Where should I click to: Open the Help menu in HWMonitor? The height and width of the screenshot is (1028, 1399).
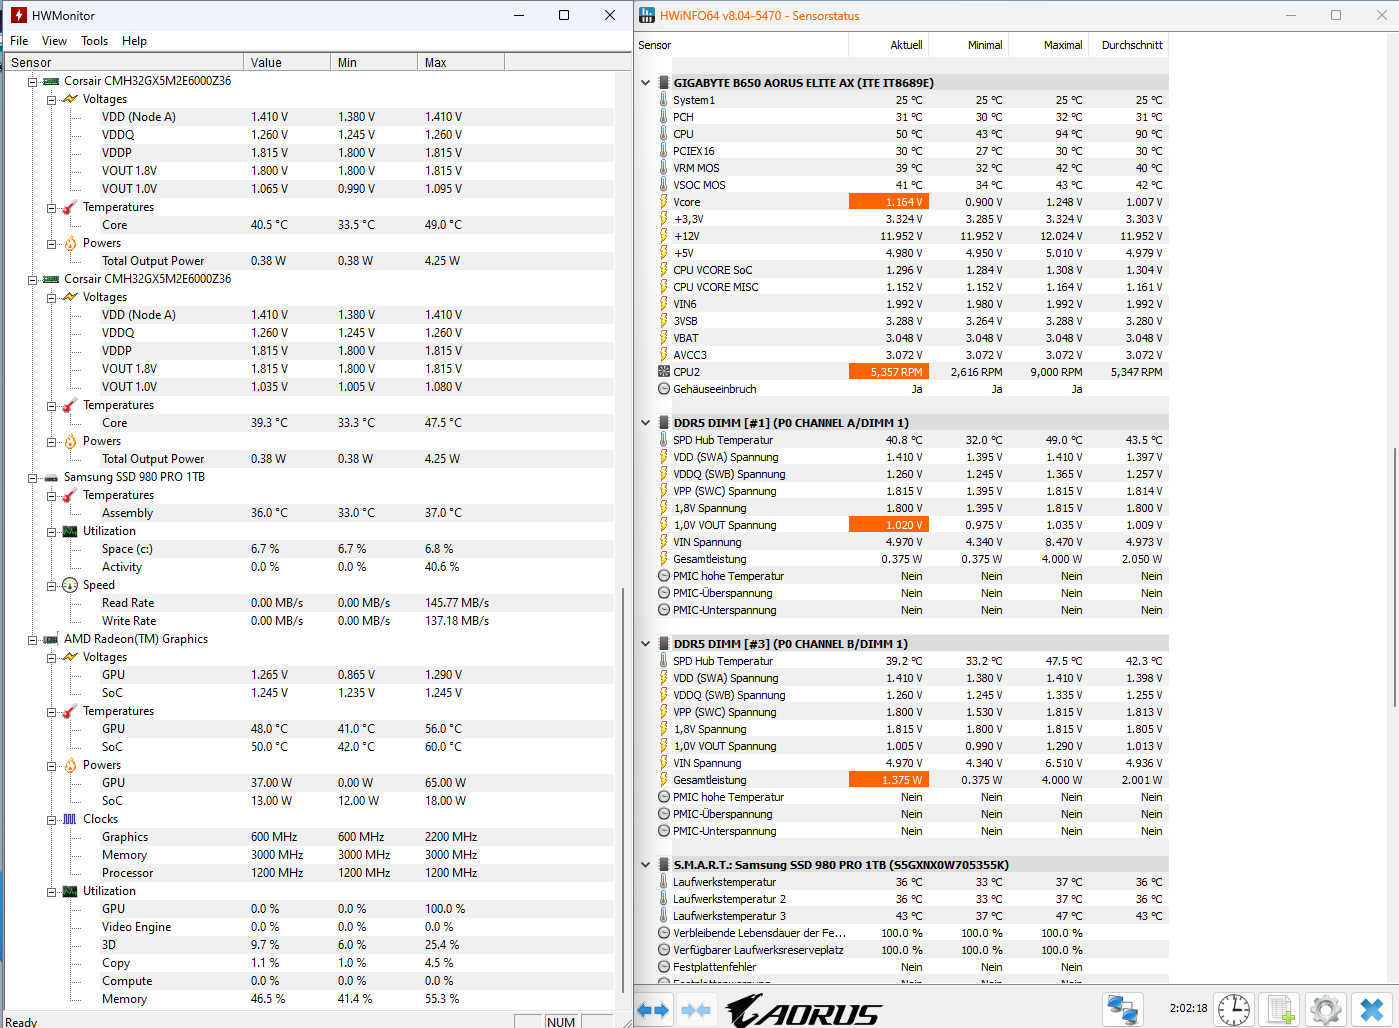click(135, 41)
